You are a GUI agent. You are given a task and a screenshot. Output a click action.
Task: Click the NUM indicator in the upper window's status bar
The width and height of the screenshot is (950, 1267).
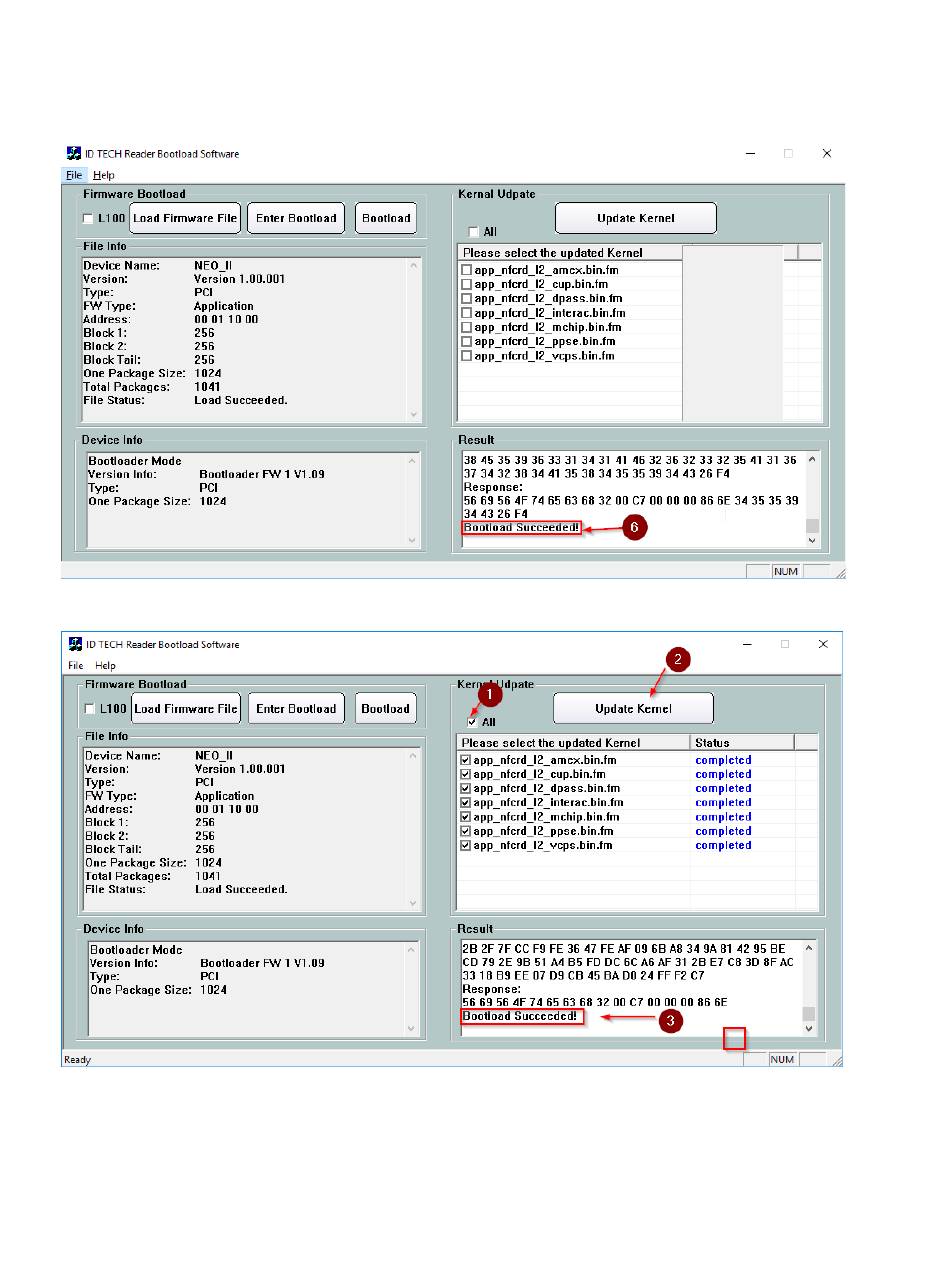785,571
